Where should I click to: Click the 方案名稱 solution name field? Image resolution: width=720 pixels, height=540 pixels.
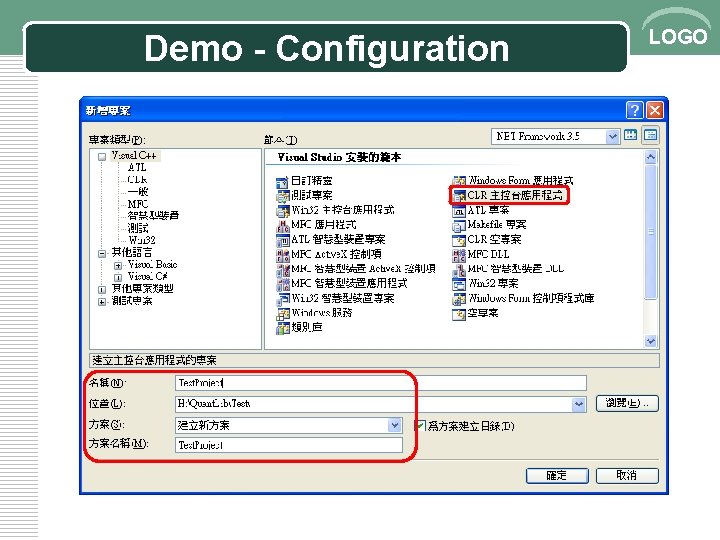point(289,445)
